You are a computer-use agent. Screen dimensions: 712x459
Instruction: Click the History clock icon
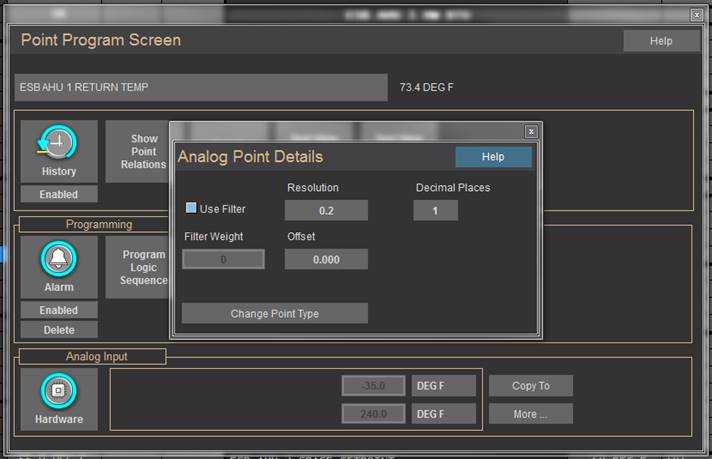(59, 144)
